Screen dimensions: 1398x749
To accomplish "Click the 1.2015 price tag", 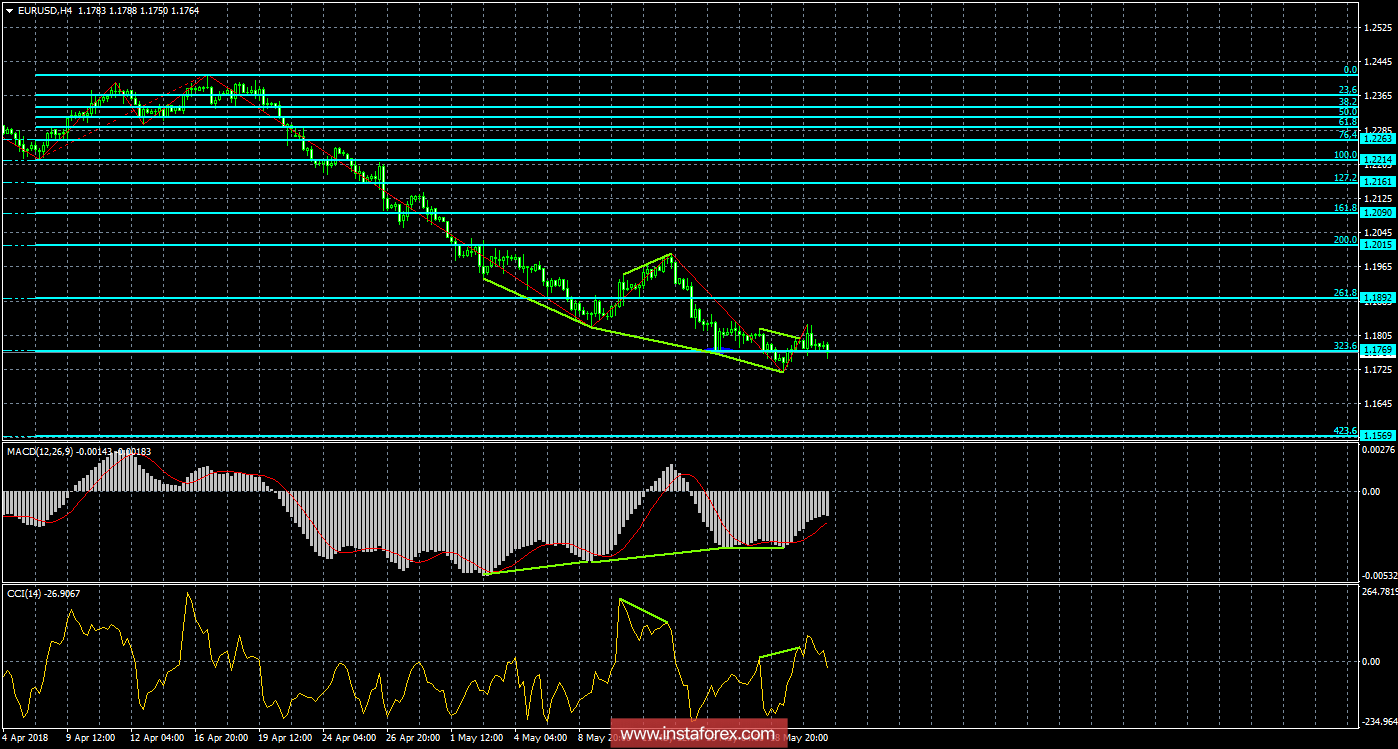I will point(1377,245).
